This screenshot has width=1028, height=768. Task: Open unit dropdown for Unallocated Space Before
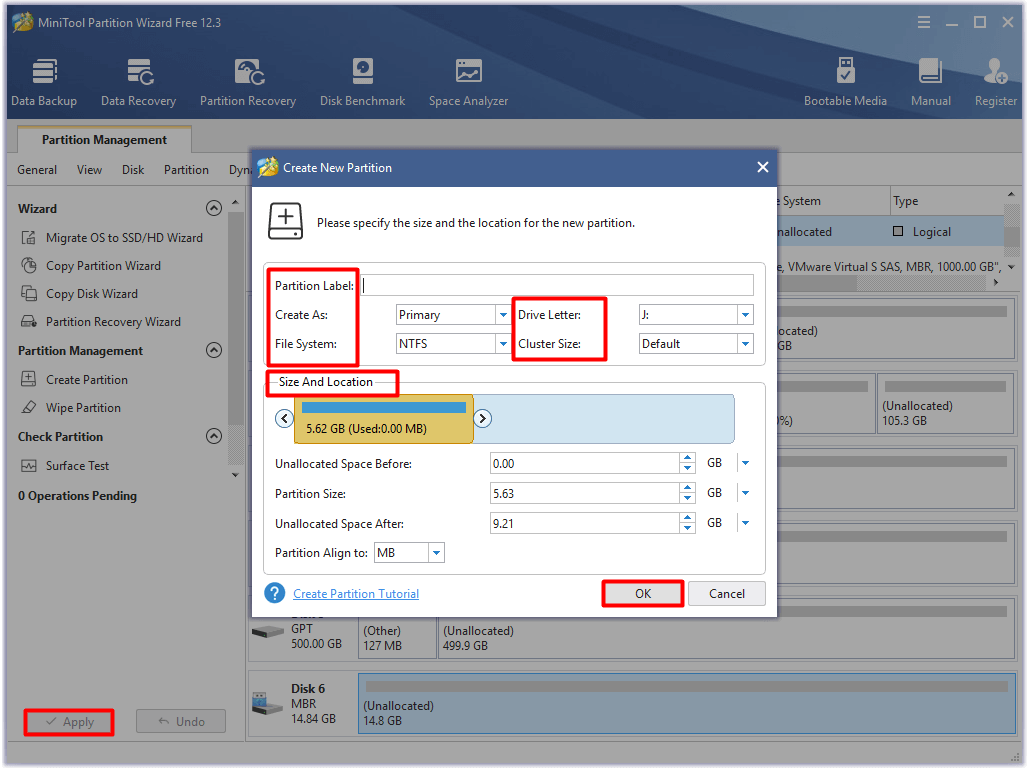tap(745, 463)
